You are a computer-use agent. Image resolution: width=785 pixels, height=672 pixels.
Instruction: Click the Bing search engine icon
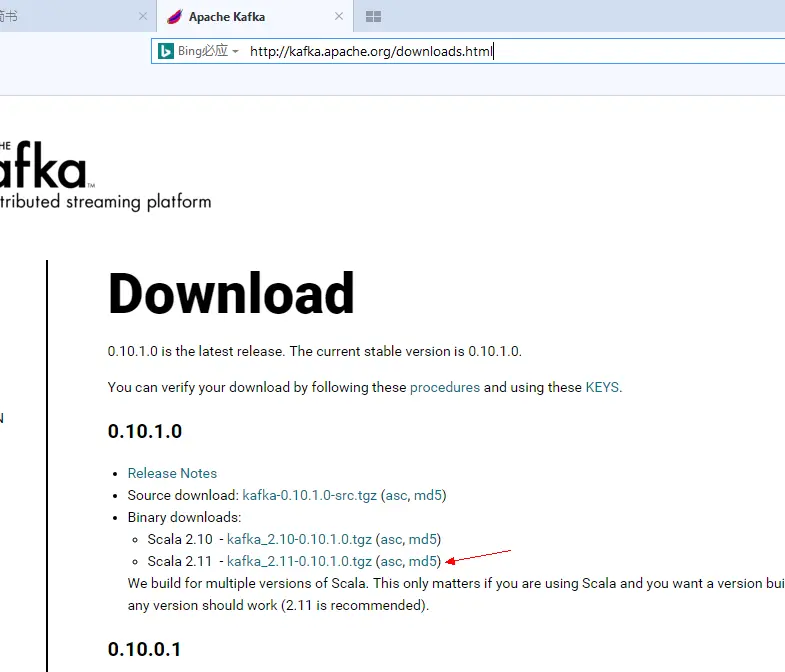166,51
